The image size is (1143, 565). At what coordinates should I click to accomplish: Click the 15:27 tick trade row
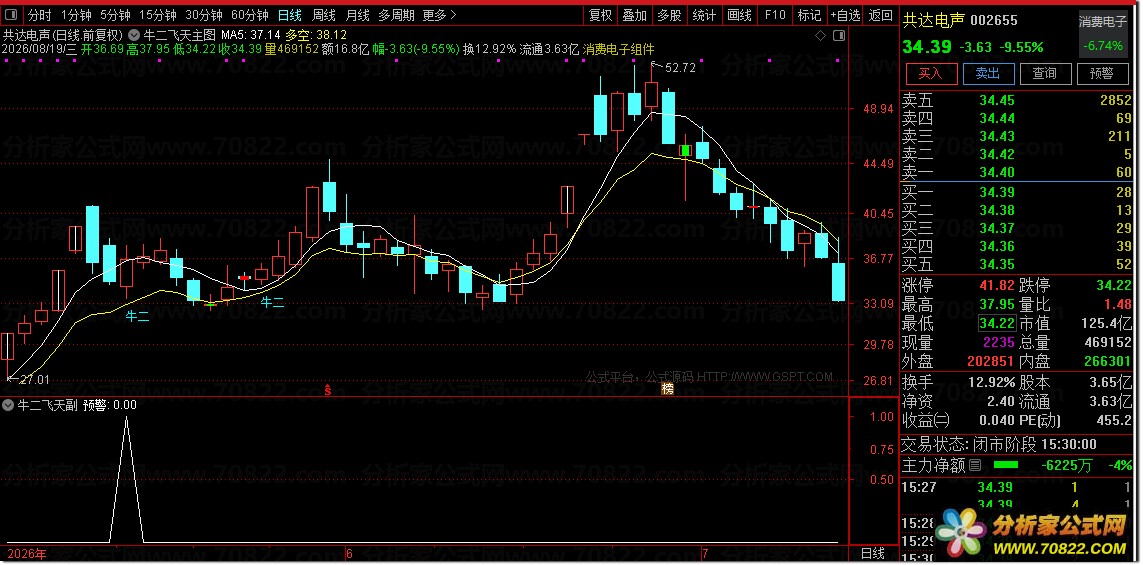click(x=1016, y=487)
